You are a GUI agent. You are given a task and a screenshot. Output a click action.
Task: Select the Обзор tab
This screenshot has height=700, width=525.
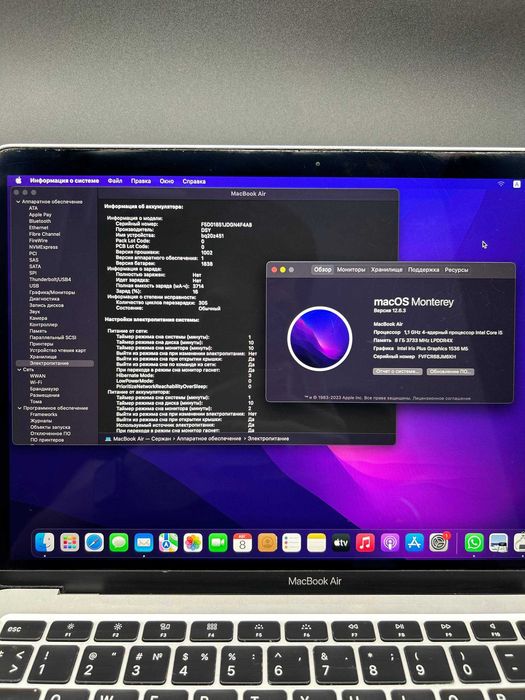tap(322, 270)
